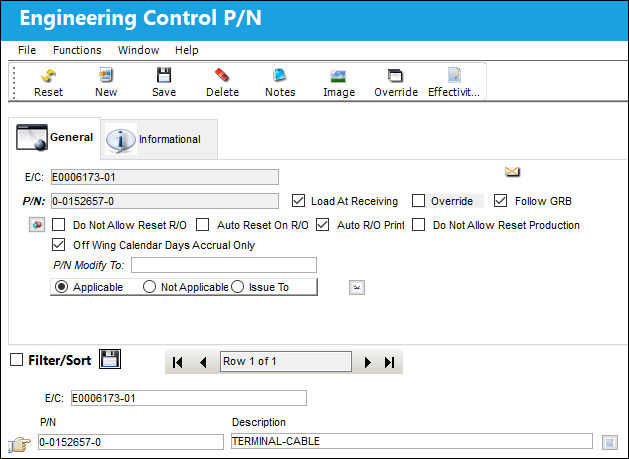The height and width of the screenshot is (459, 629).
Task: Enable the Override checkbox
Action: [418, 201]
